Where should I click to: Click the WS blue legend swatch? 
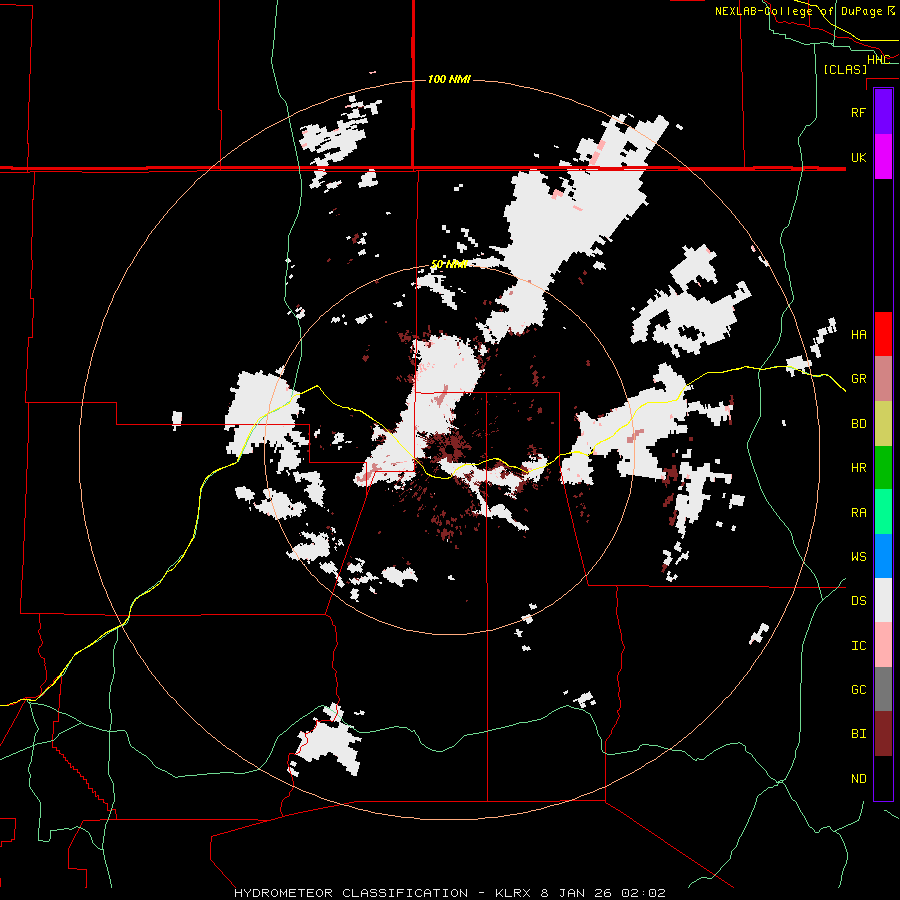[883, 556]
